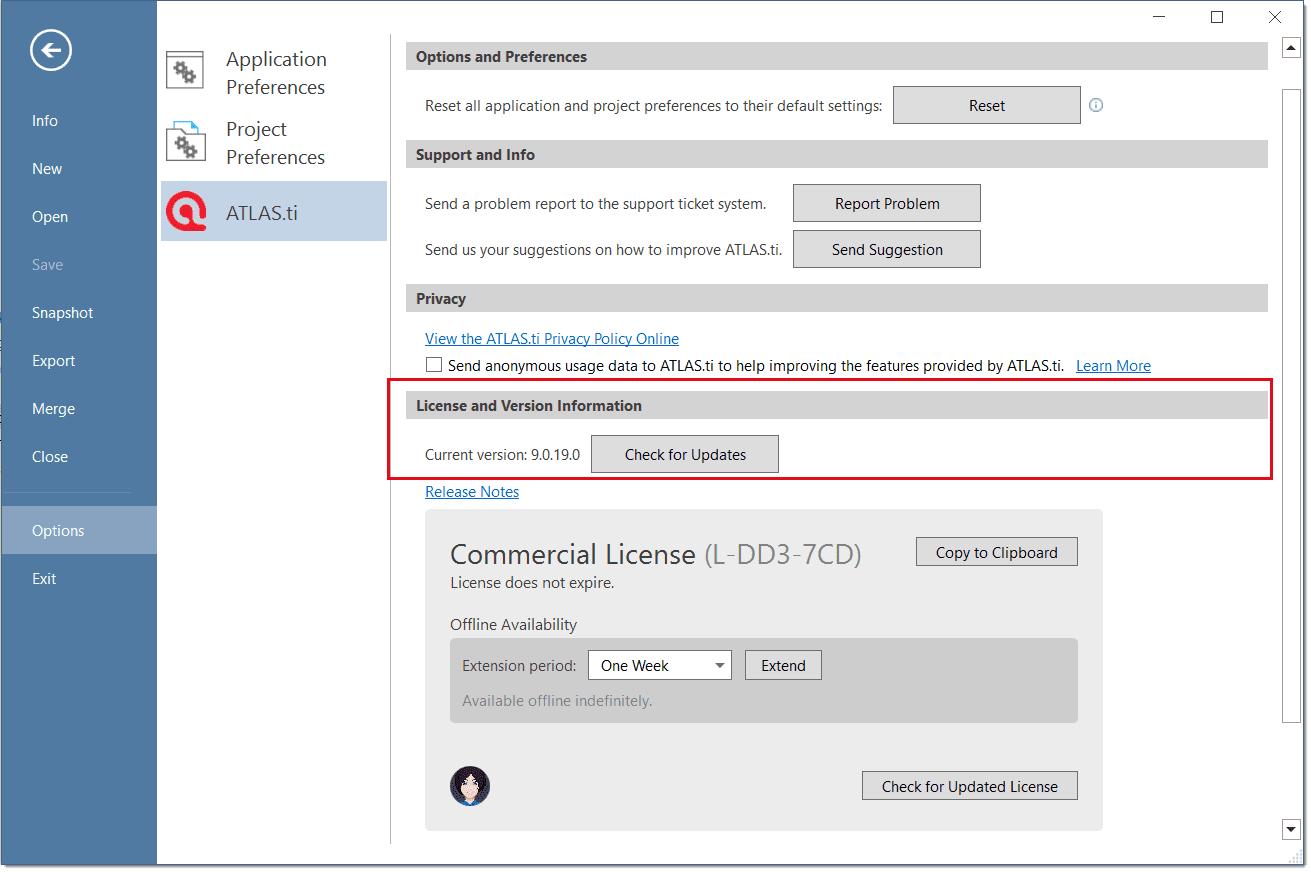This screenshot has width=1311, height=872.
Task: Click the vertical scrollbar thumb
Action: point(1290,404)
